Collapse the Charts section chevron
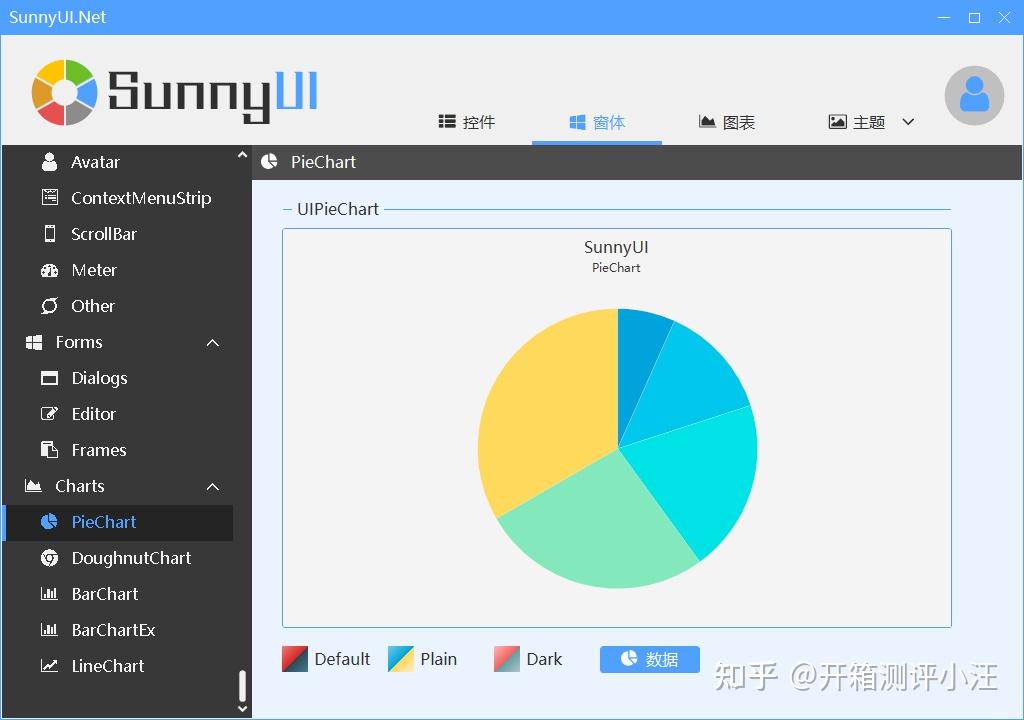Viewport: 1024px width, 720px height. click(x=213, y=486)
